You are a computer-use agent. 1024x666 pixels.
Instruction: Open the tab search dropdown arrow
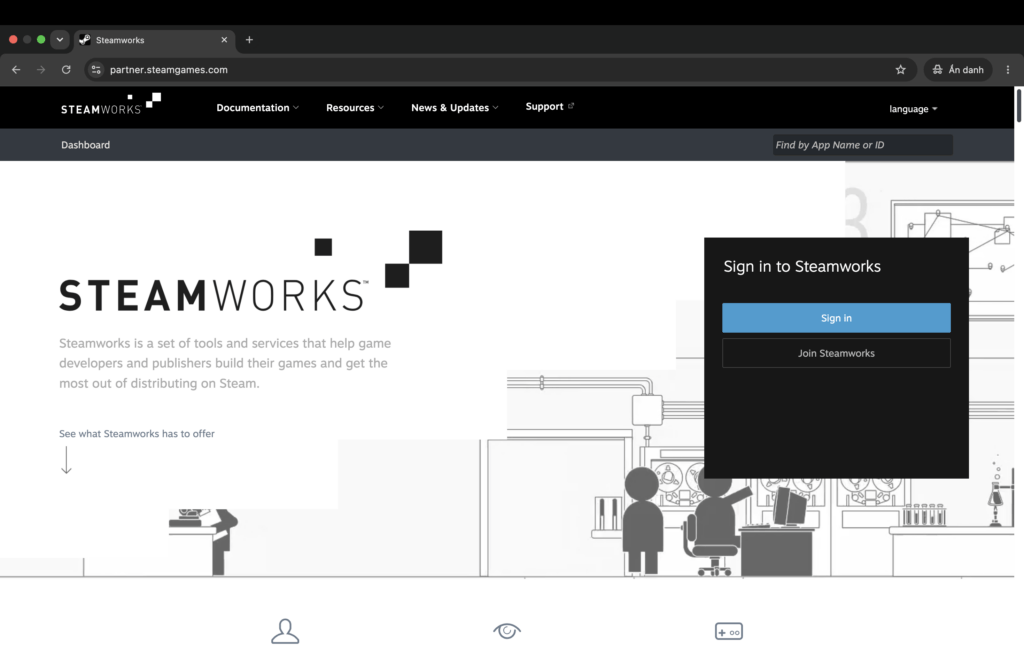click(59, 40)
